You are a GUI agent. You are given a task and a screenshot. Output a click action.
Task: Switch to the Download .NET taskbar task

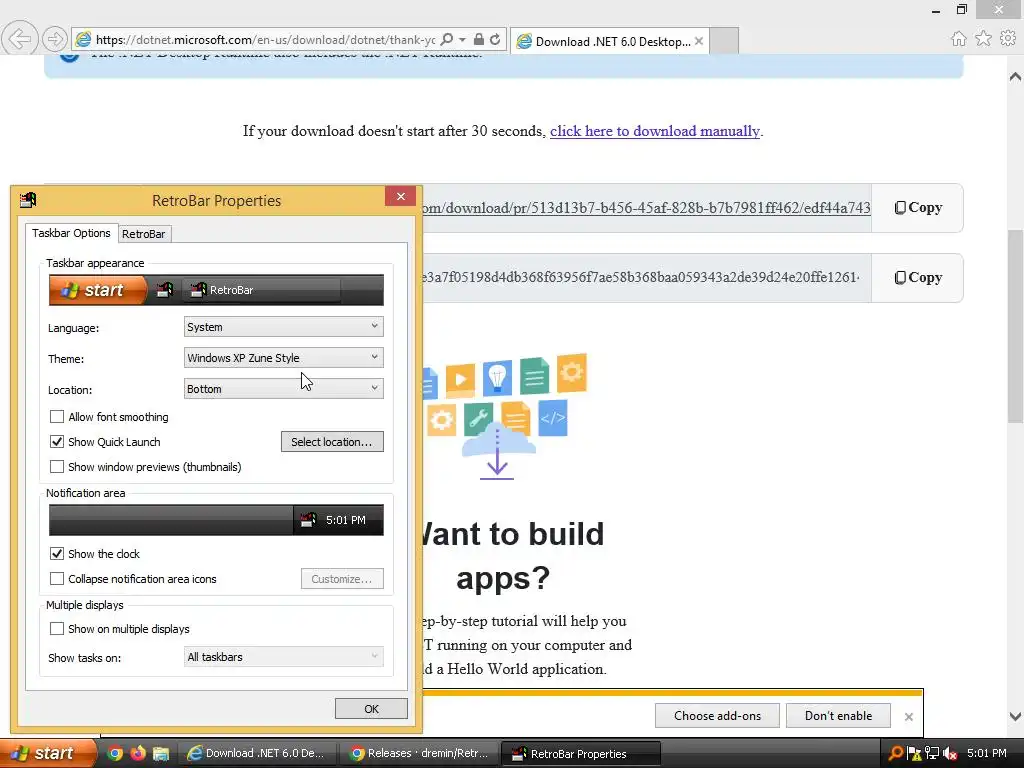click(x=259, y=753)
